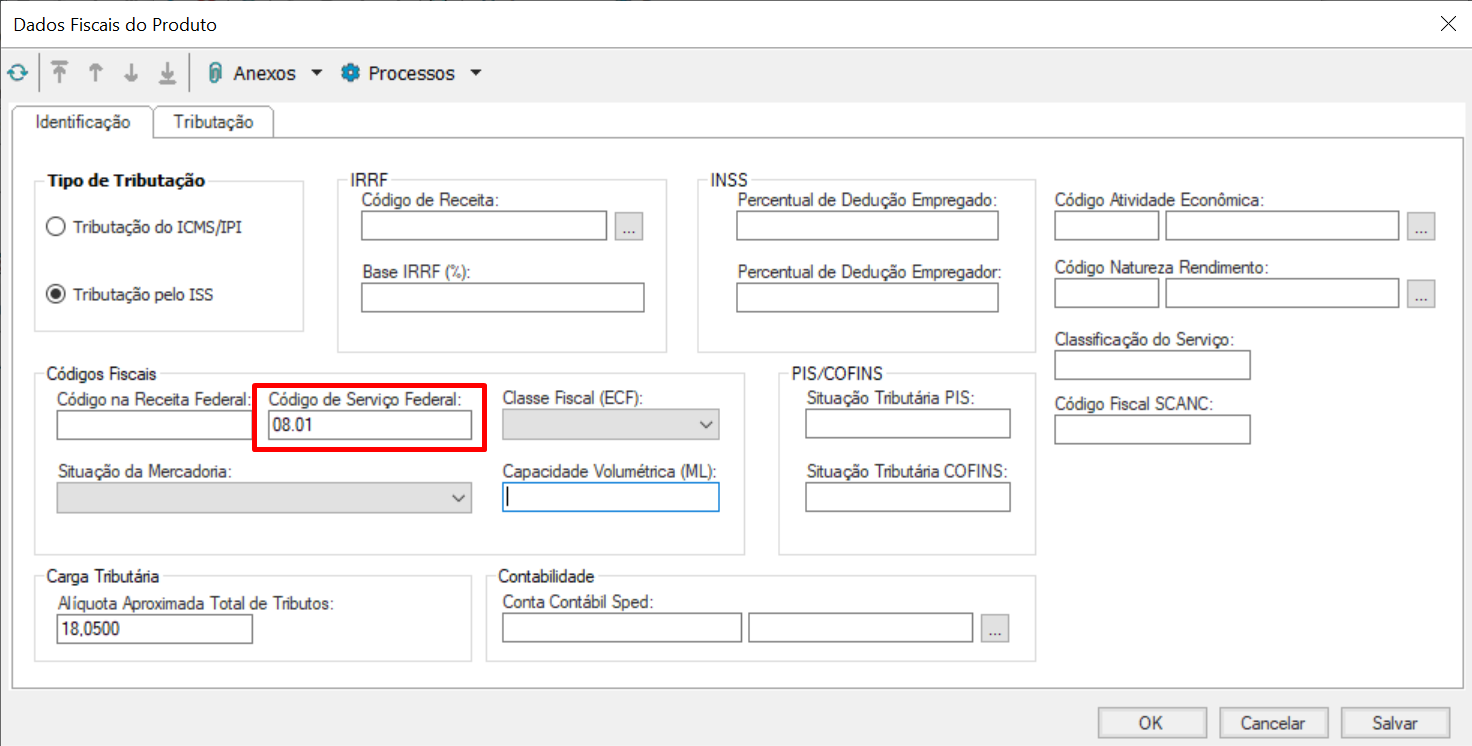Click Conta Contábil Sped code field

point(622,628)
